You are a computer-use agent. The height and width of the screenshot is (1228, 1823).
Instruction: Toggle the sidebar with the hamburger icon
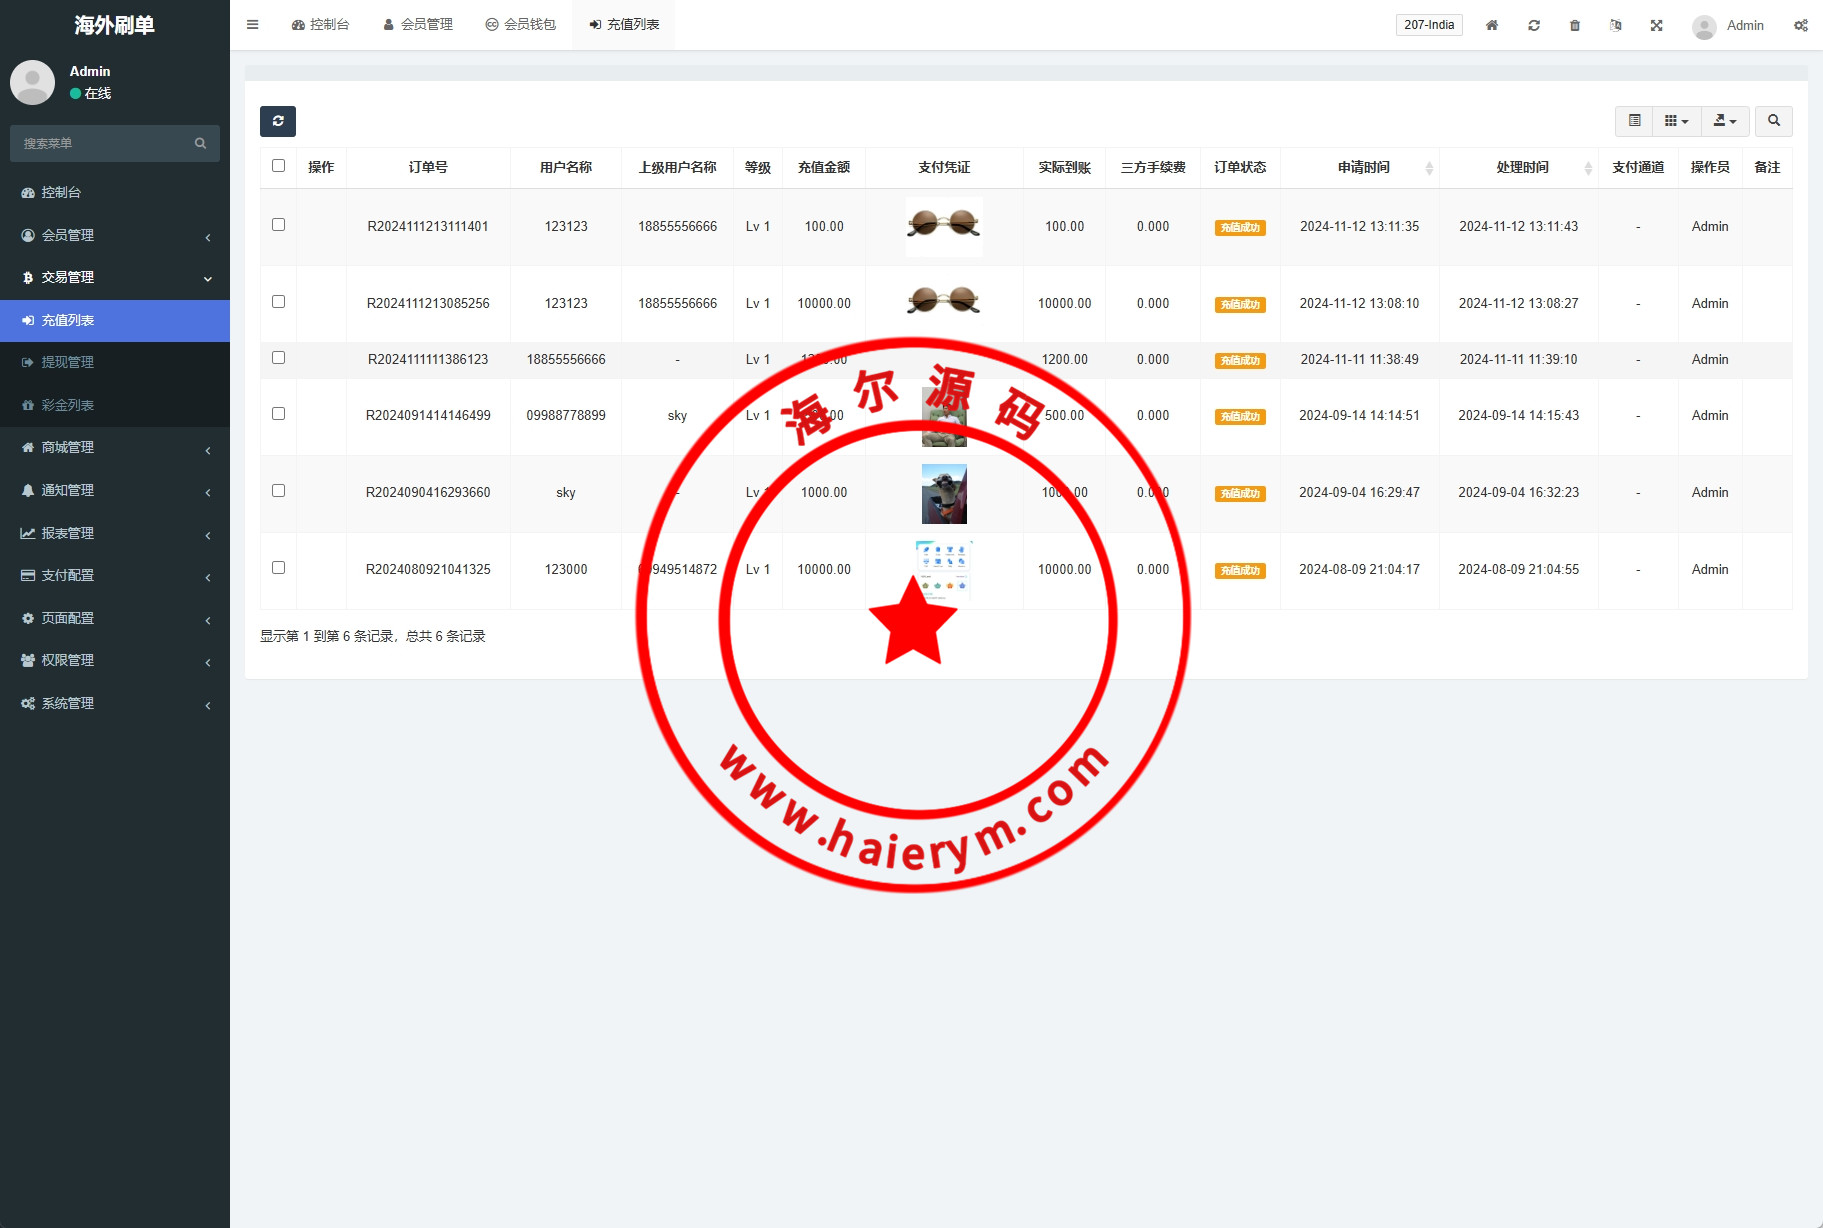click(x=253, y=25)
